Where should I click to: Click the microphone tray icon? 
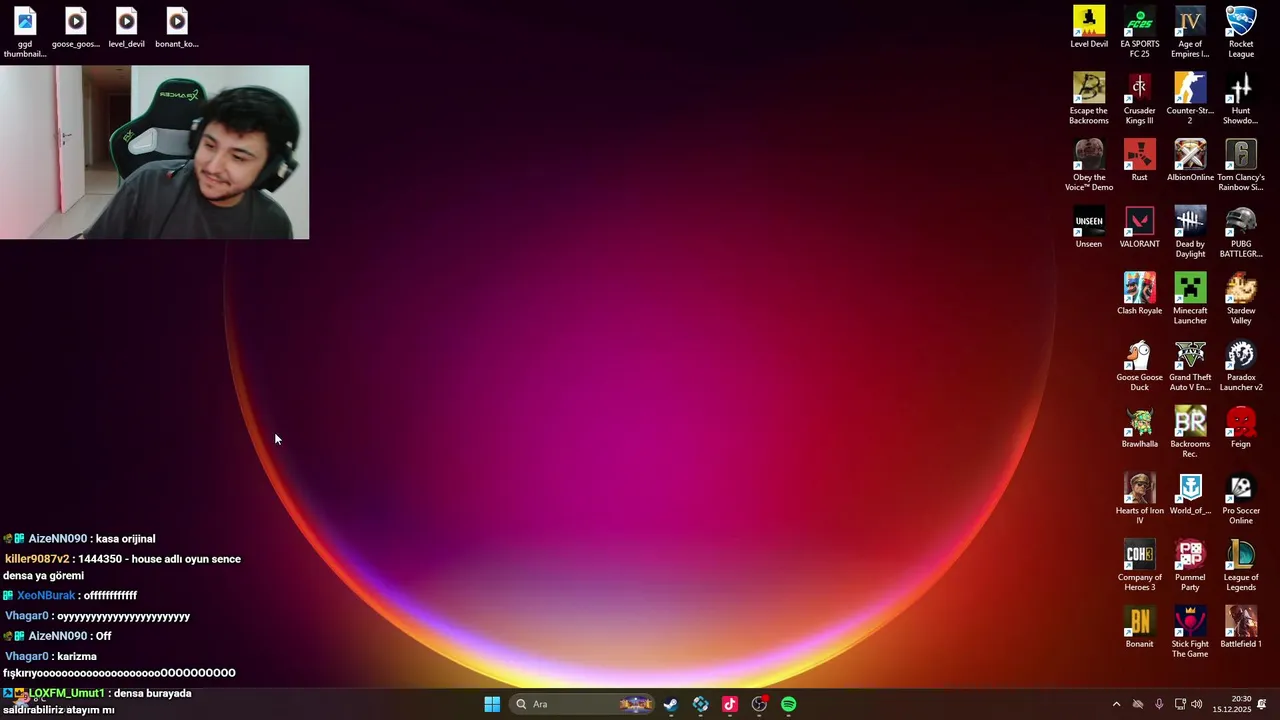(1159, 704)
